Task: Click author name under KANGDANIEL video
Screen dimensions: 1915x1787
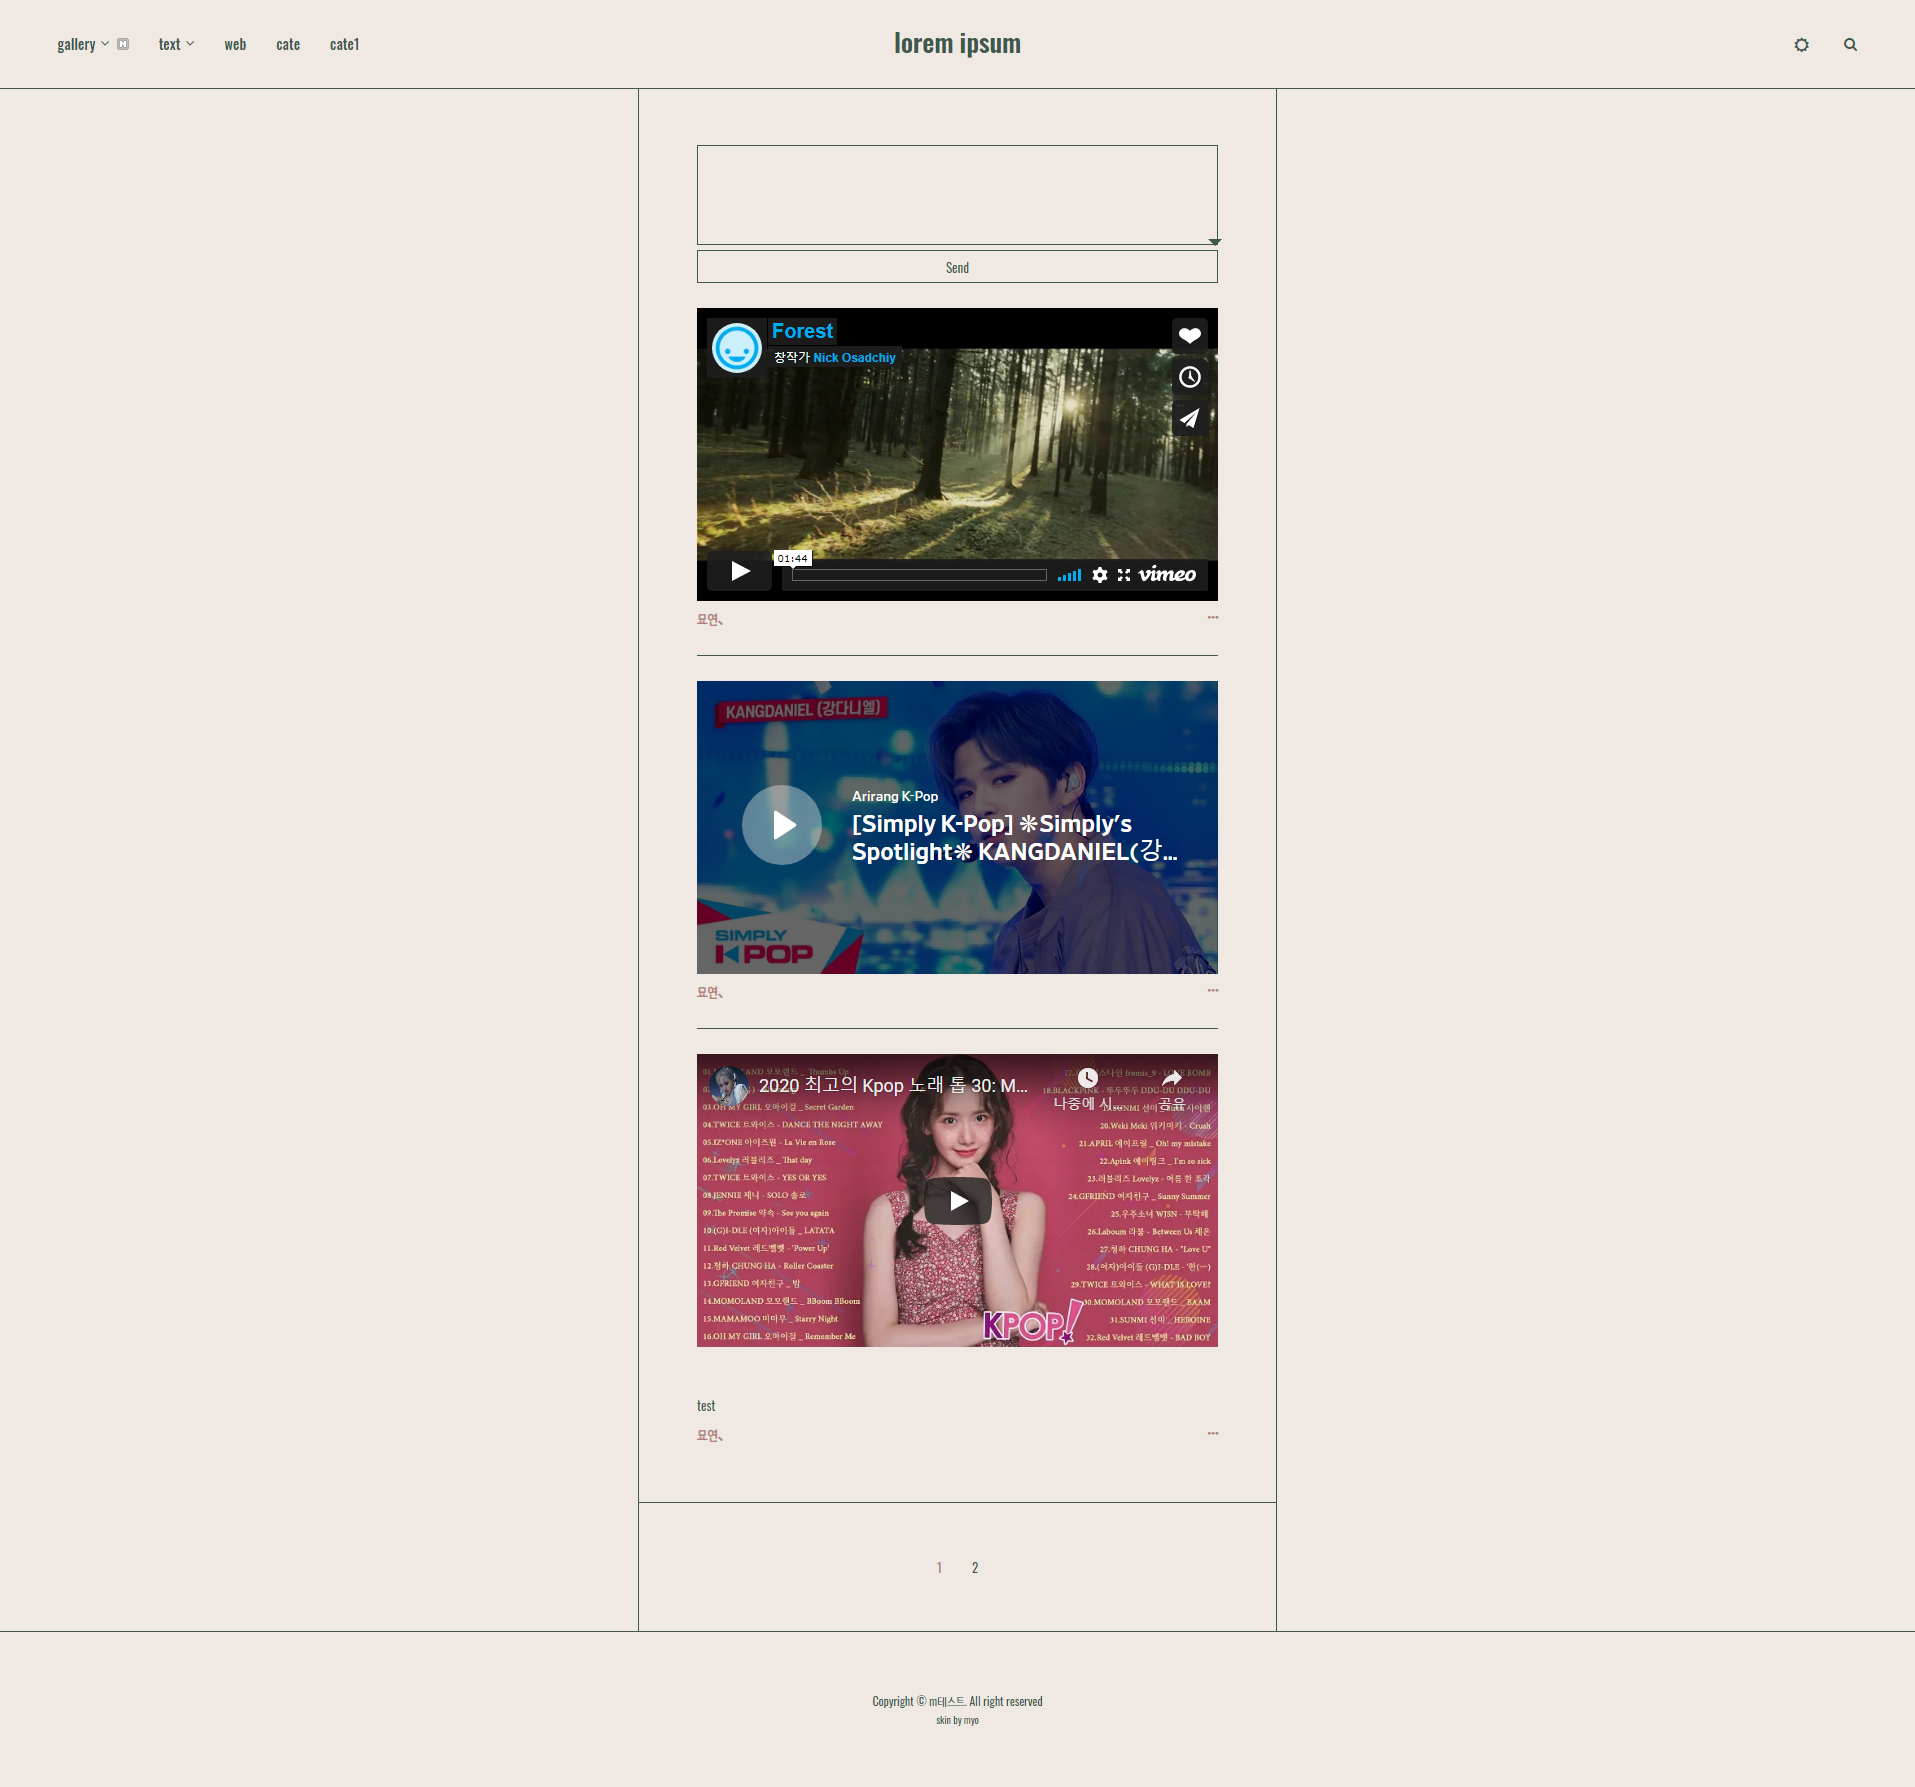Action: pos(710,993)
